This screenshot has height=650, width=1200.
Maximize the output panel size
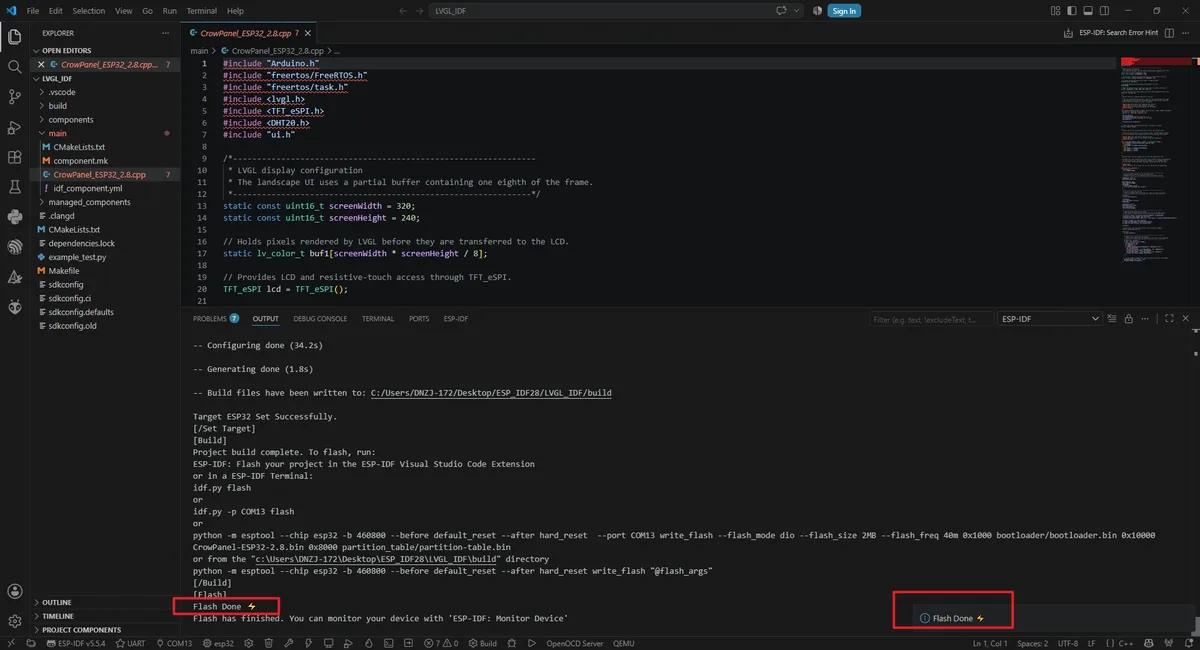[x=1169, y=319]
